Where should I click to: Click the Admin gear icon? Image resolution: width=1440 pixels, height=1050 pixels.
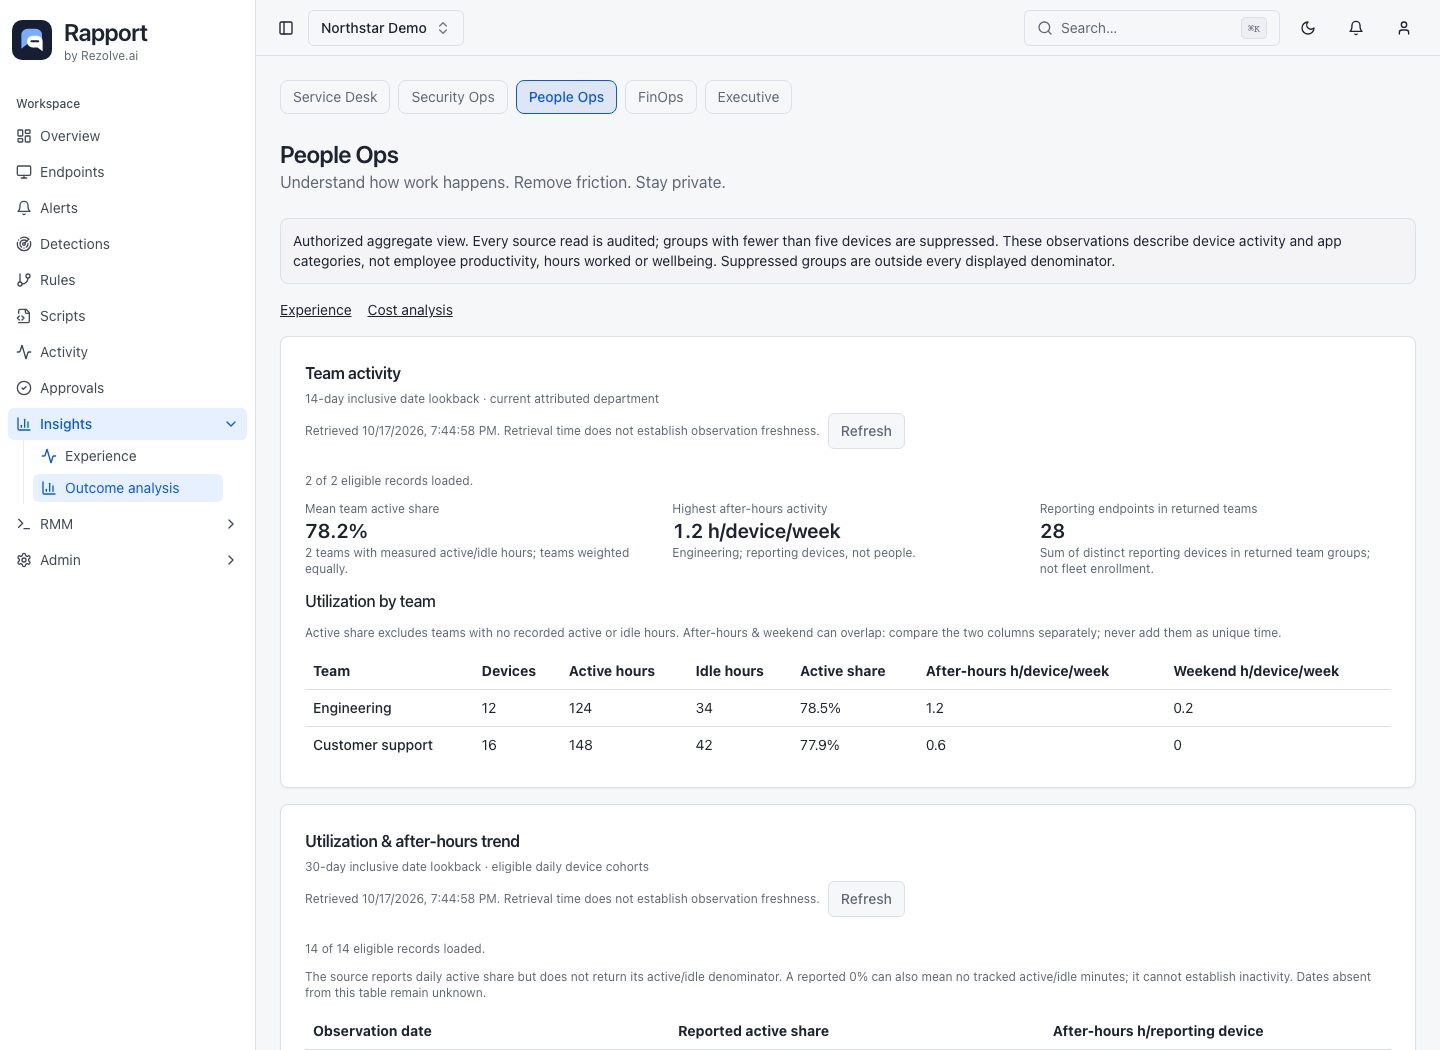24,560
